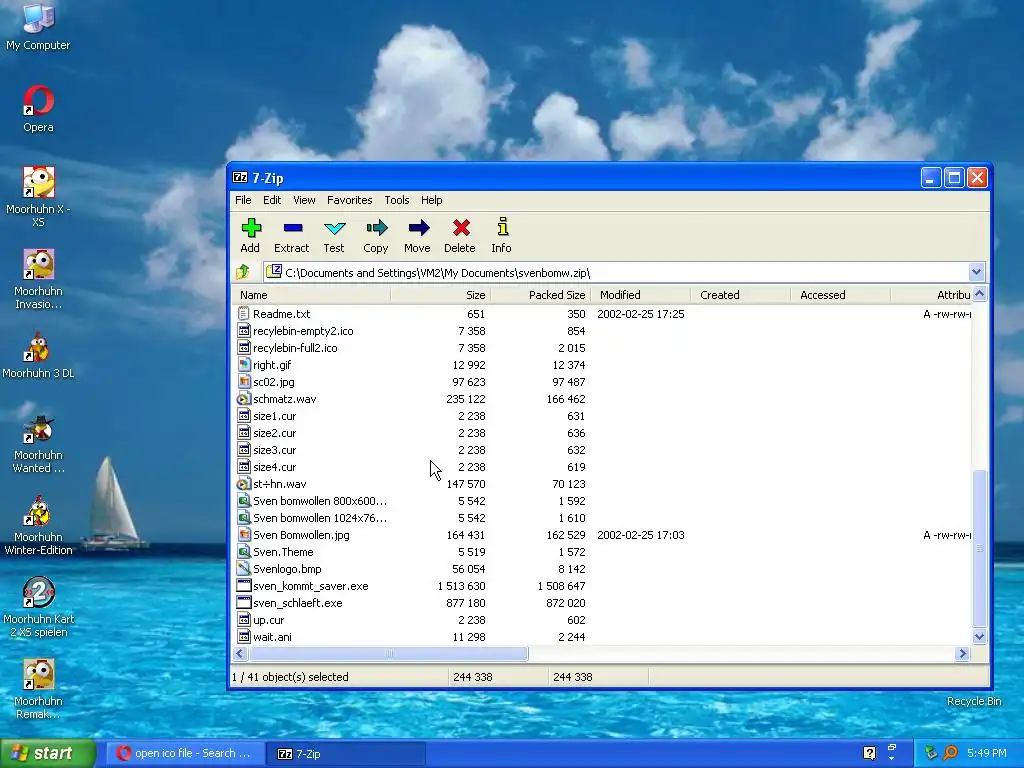This screenshot has height=768, width=1024.
Task: Sort by Size column header
Action: pyautogui.click(x=440, y=295)
